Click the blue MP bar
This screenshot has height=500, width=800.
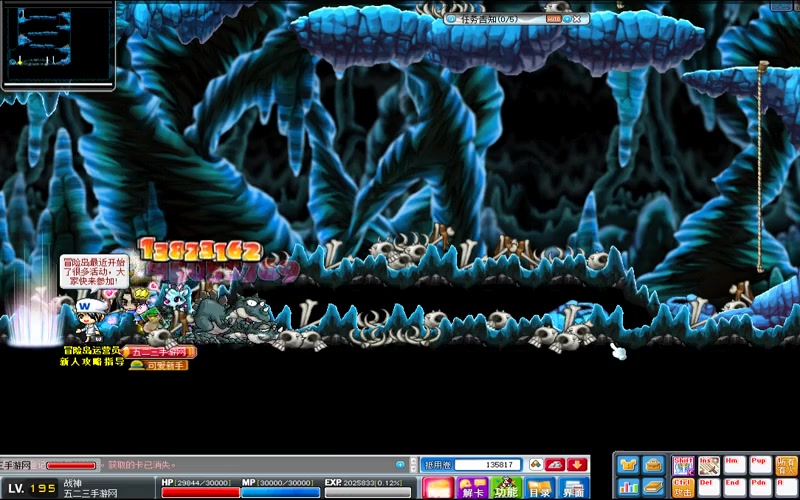281,492
